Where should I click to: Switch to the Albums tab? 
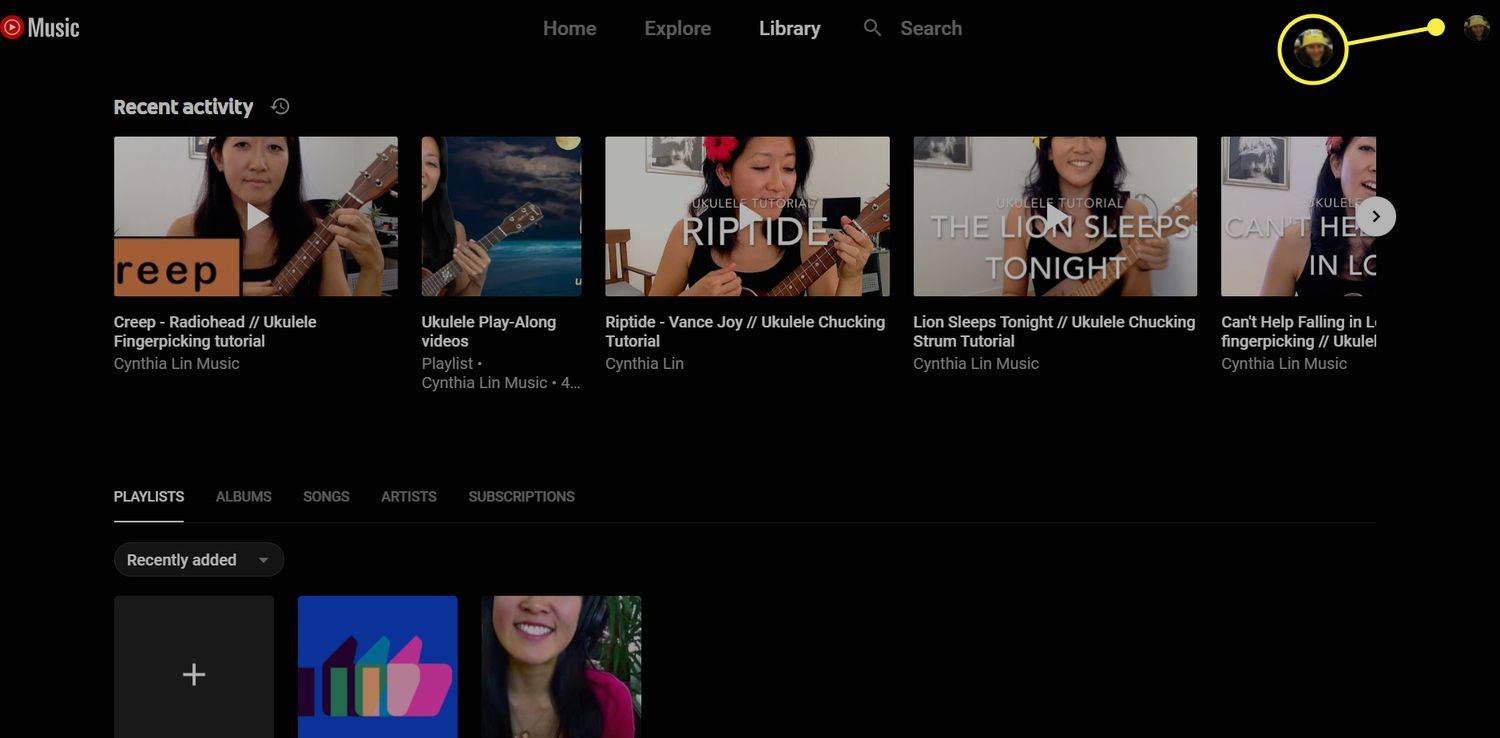243,497
